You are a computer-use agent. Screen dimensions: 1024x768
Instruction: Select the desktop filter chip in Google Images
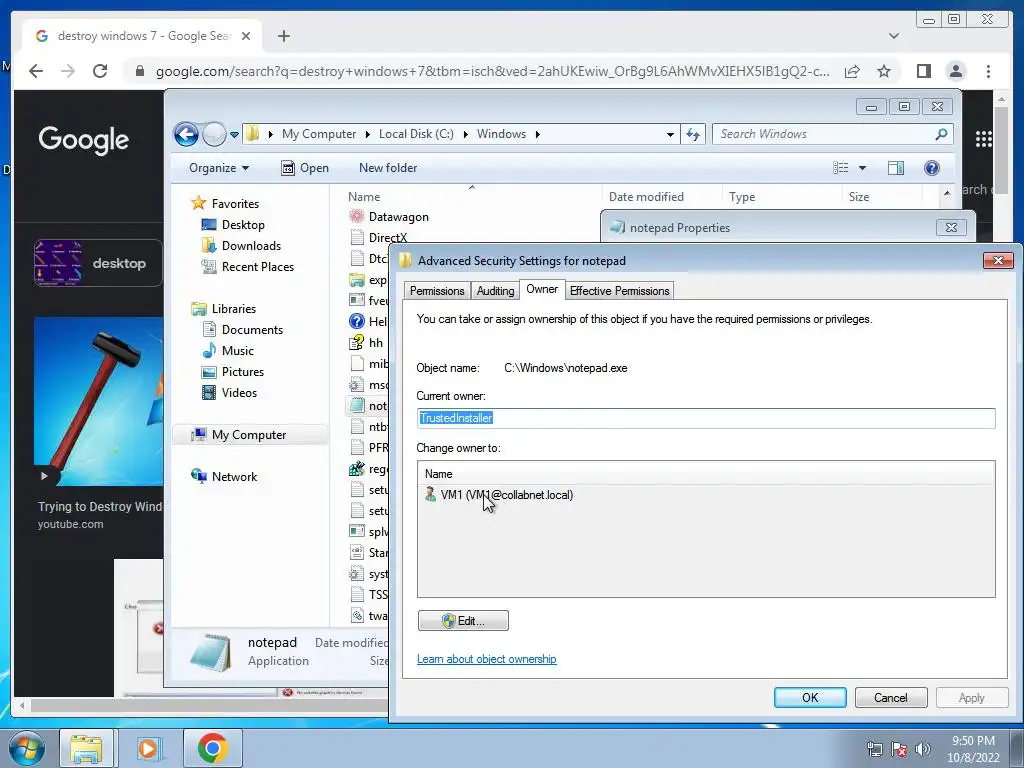click(x=98, y=263)
